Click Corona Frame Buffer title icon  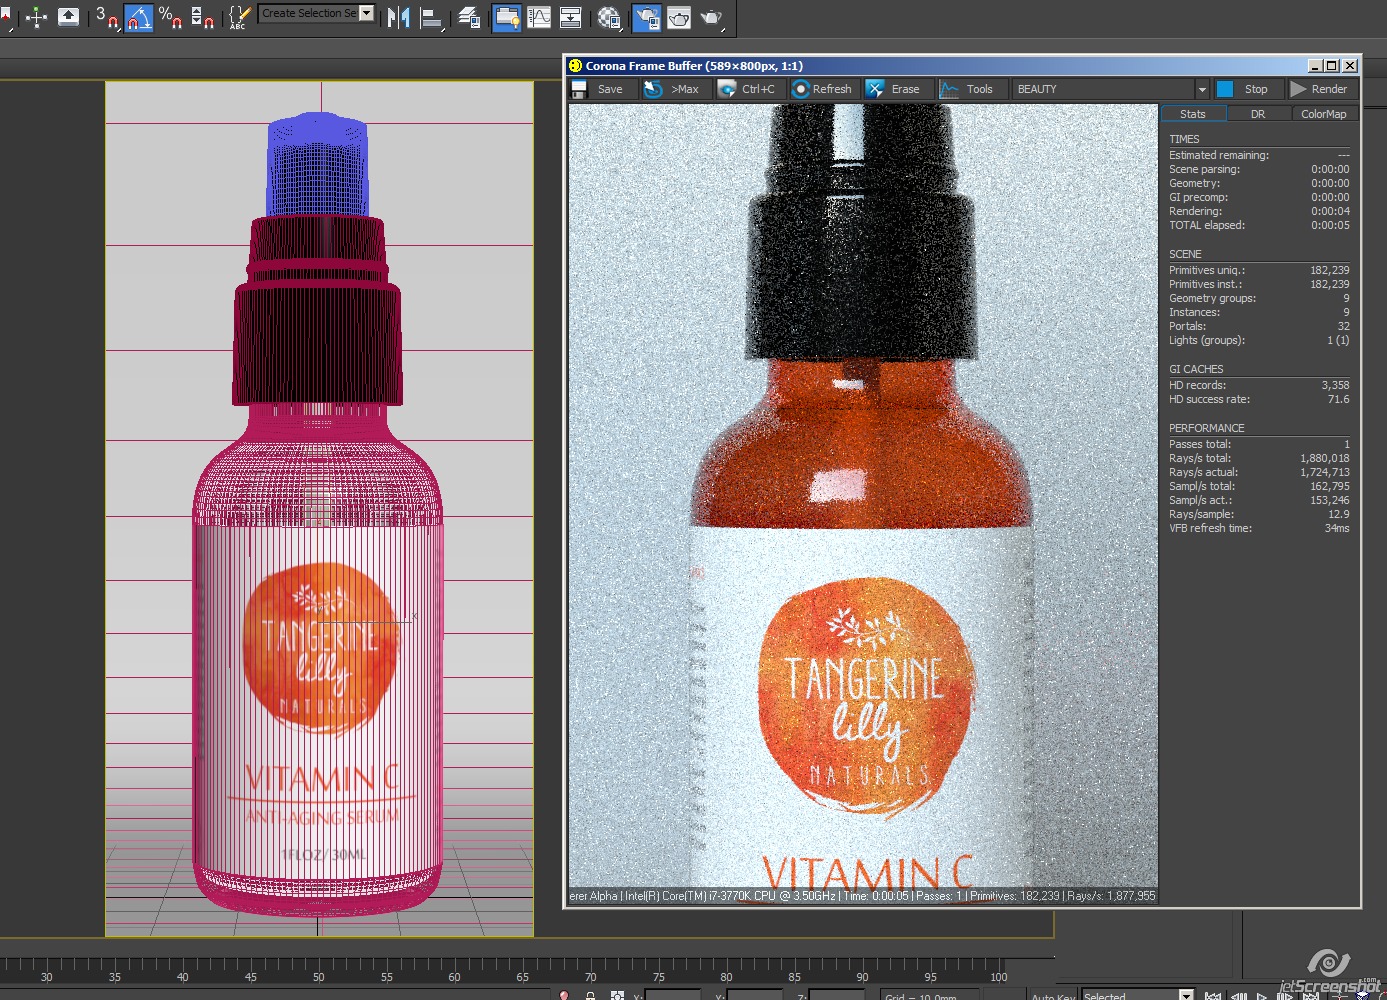[575, 66]
